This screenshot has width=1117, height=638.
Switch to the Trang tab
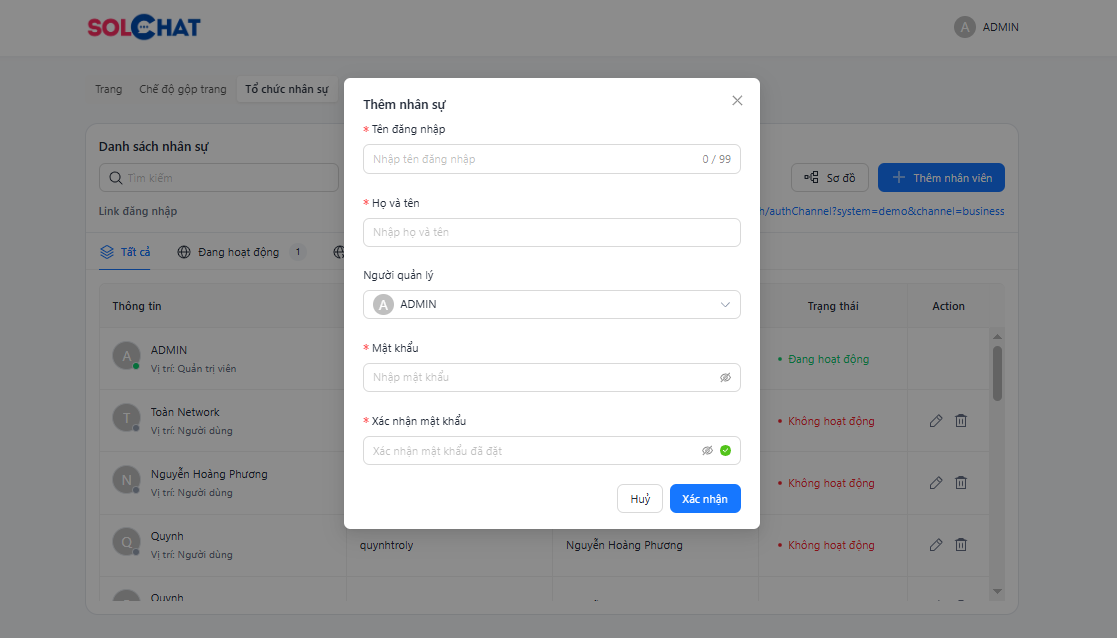pos(108,89)
